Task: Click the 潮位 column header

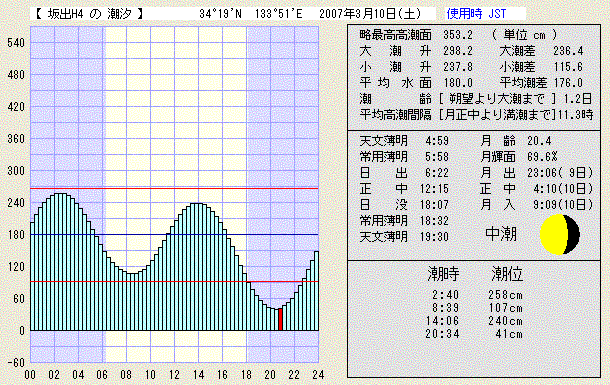Action: pos(507,274)
